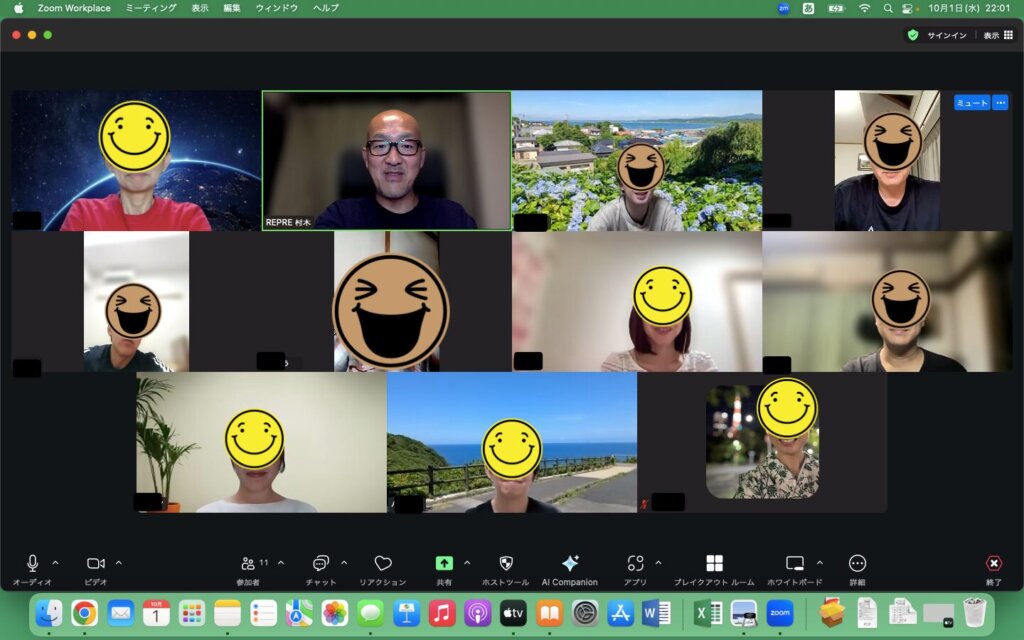
Task: Open the ミーティング menu in the menu bar
Action: [151, 8]
